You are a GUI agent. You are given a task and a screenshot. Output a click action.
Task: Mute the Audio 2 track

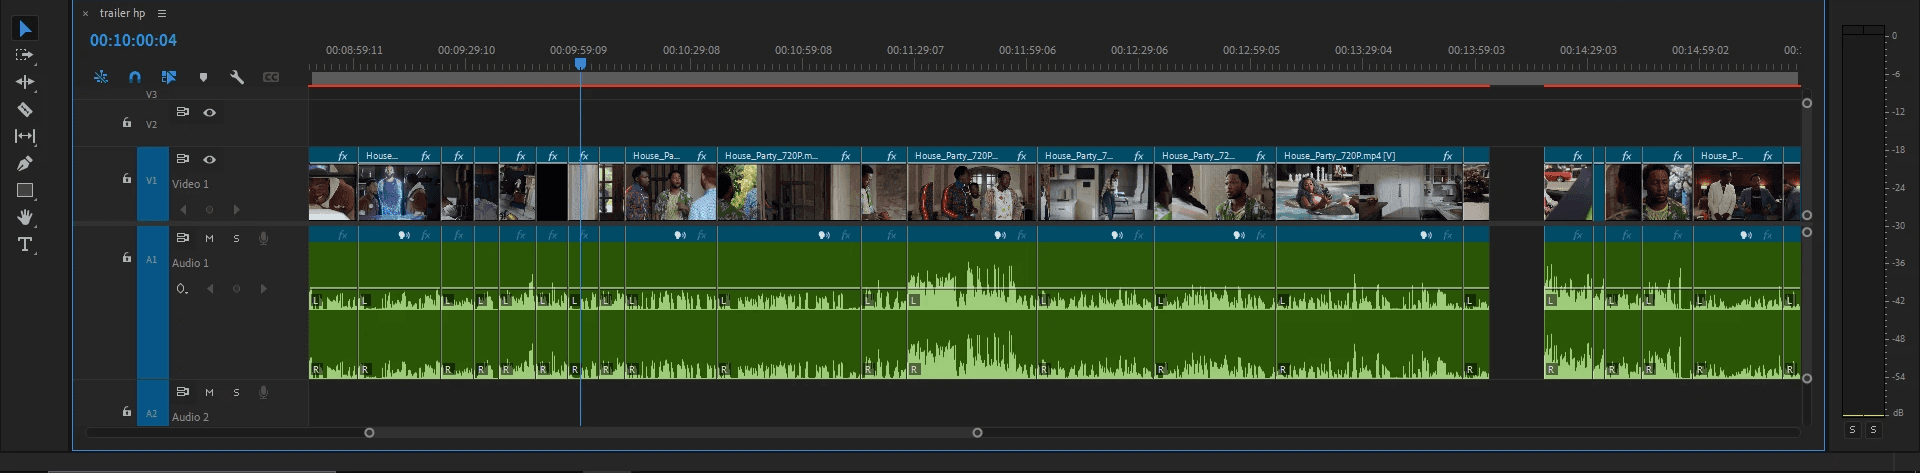pos(209,392)
